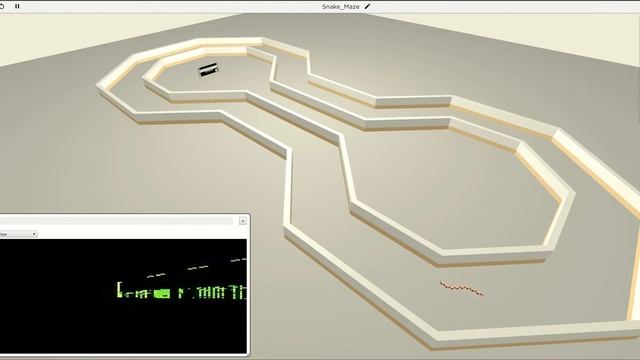Select the red snake robot in the maze
Image resolution: width=640 pixels, height=360 pixels.
point(461,288)
